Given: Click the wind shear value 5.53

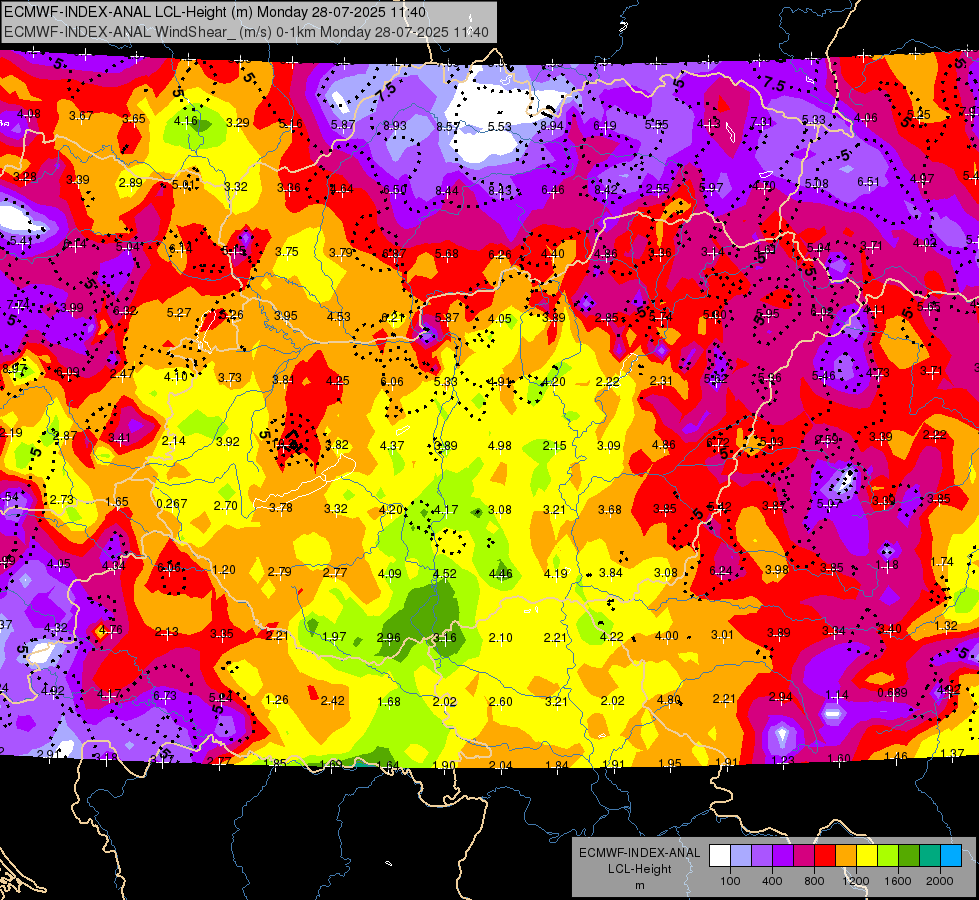Looking at the screenshot, I should point(499,127).
